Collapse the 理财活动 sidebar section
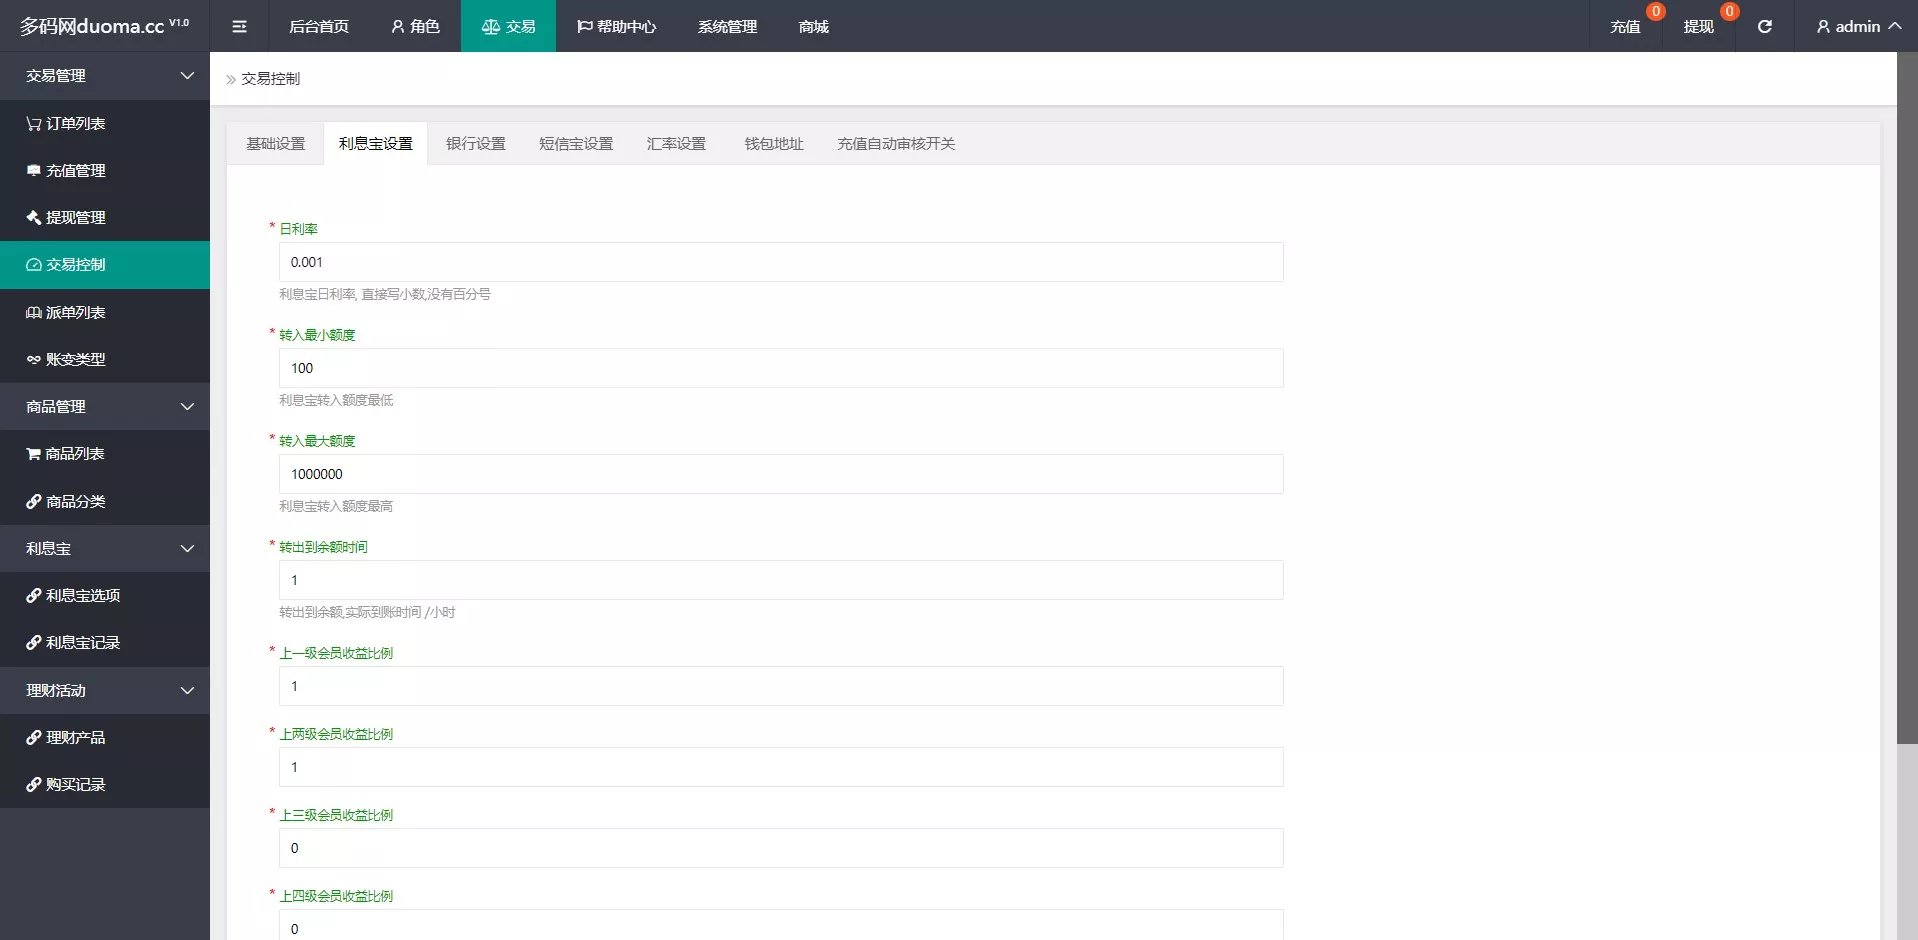The image size is (1918, 940). pyautogui.click(x=186, y=691)
